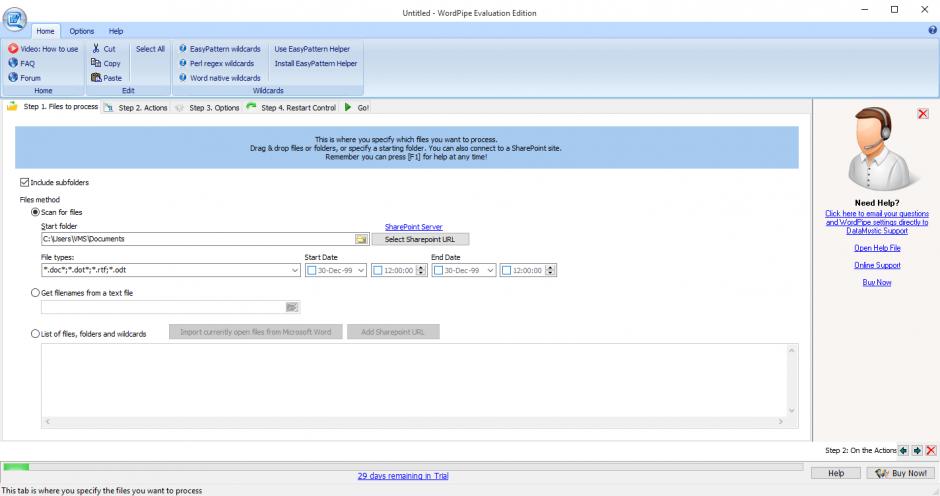The image size is (940, 496).
Task: Expand the File types dropdown
Action: coord(295,270)
